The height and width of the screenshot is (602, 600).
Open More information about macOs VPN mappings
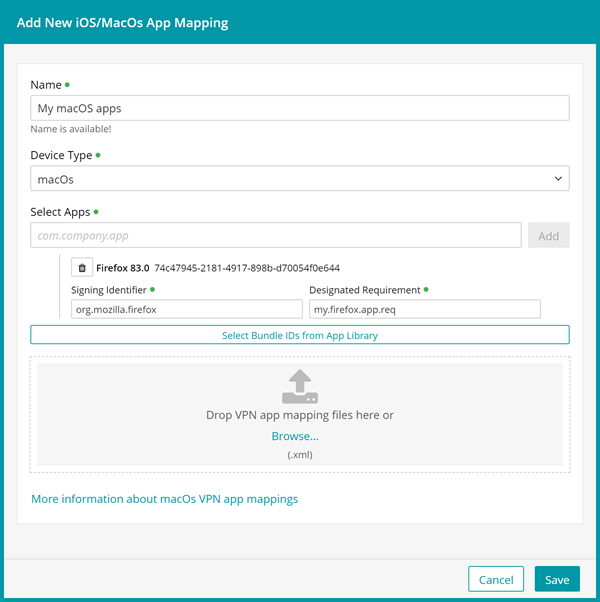pyautogui.click(x=164, y=498)
